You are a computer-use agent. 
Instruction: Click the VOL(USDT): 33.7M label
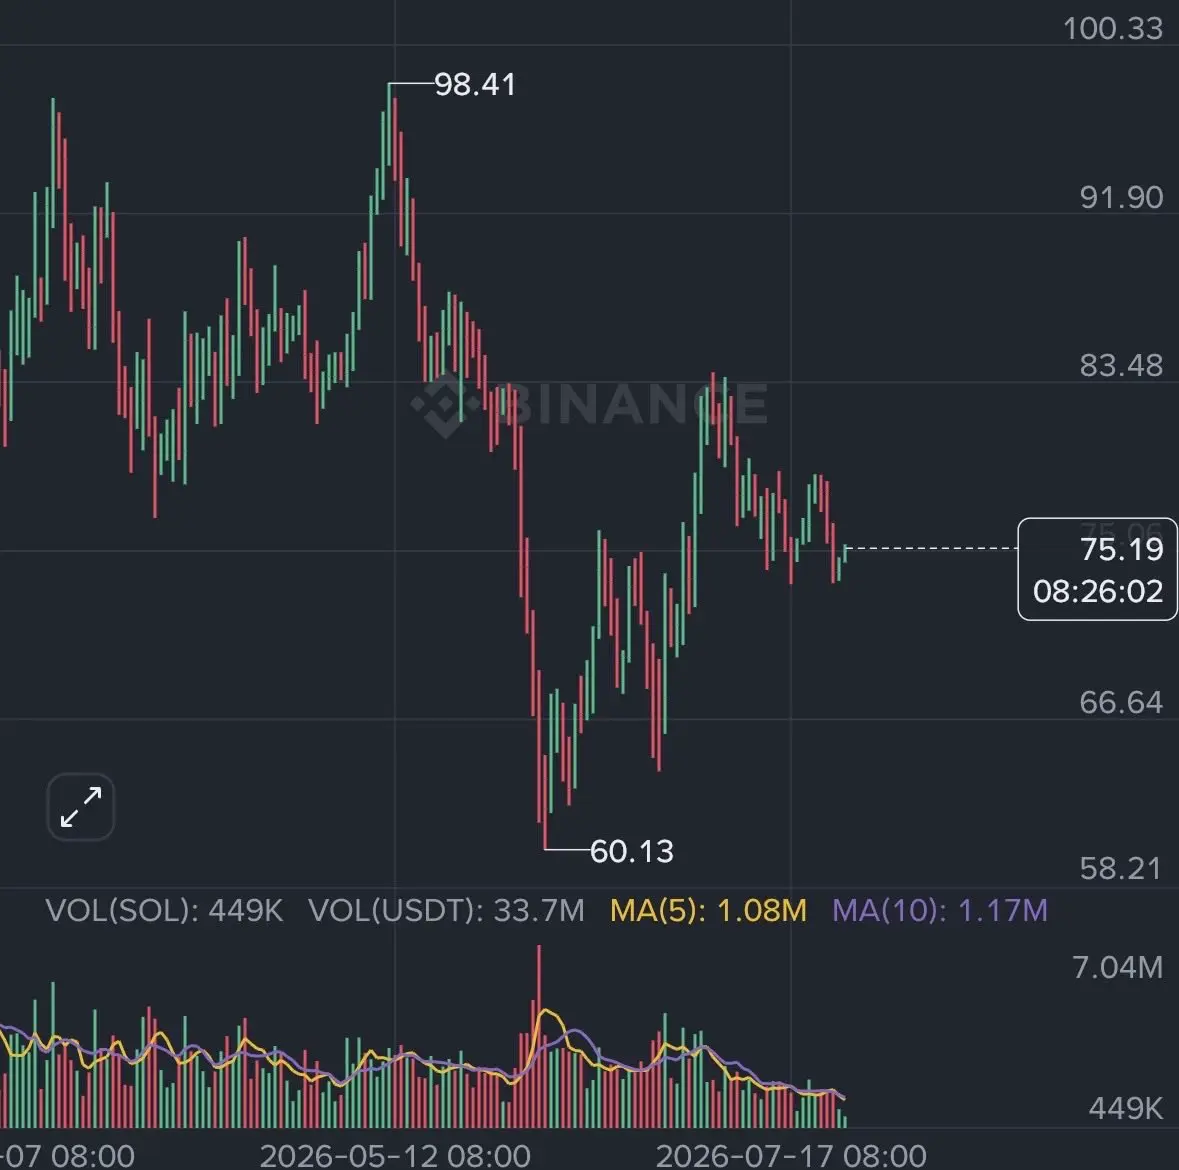point(447,911)
